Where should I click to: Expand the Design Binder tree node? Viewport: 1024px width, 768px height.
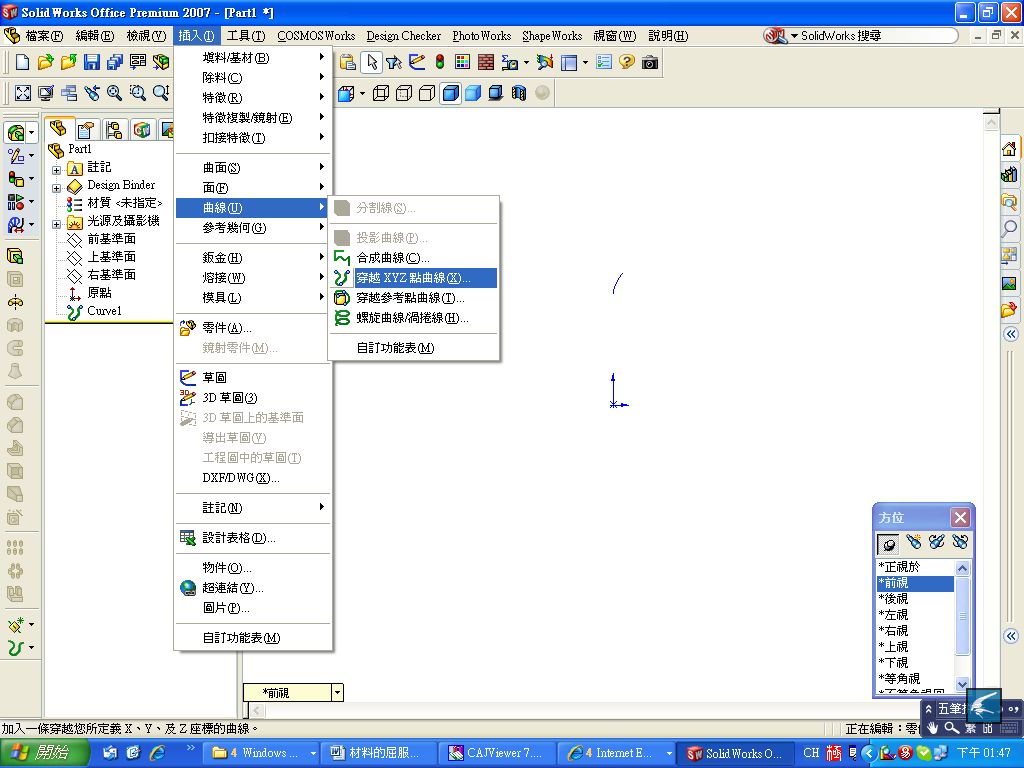point(56,188)
